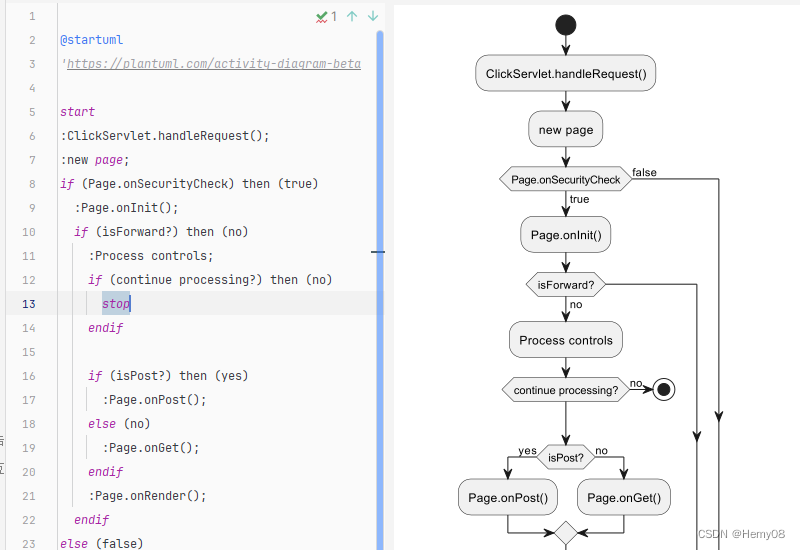
Task: Click the 'endif' on line 14
Action: pyautogui.click(x=105, y=328)
